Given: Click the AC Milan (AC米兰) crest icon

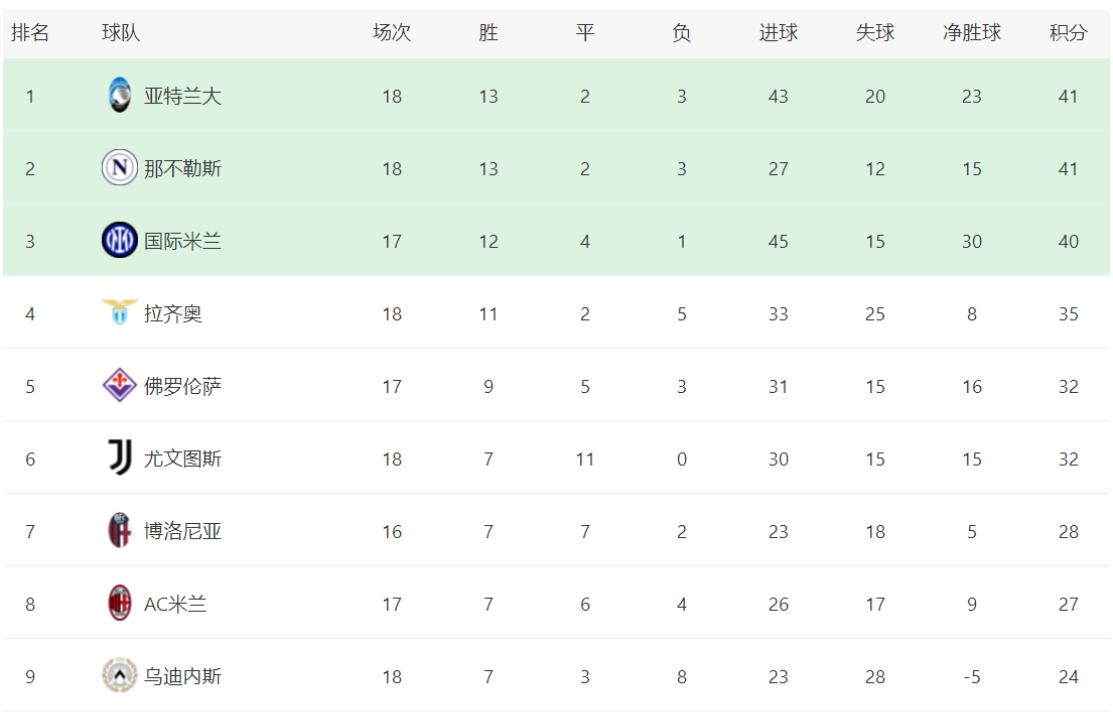Looking at the screenshot, I should click(118, 603).
